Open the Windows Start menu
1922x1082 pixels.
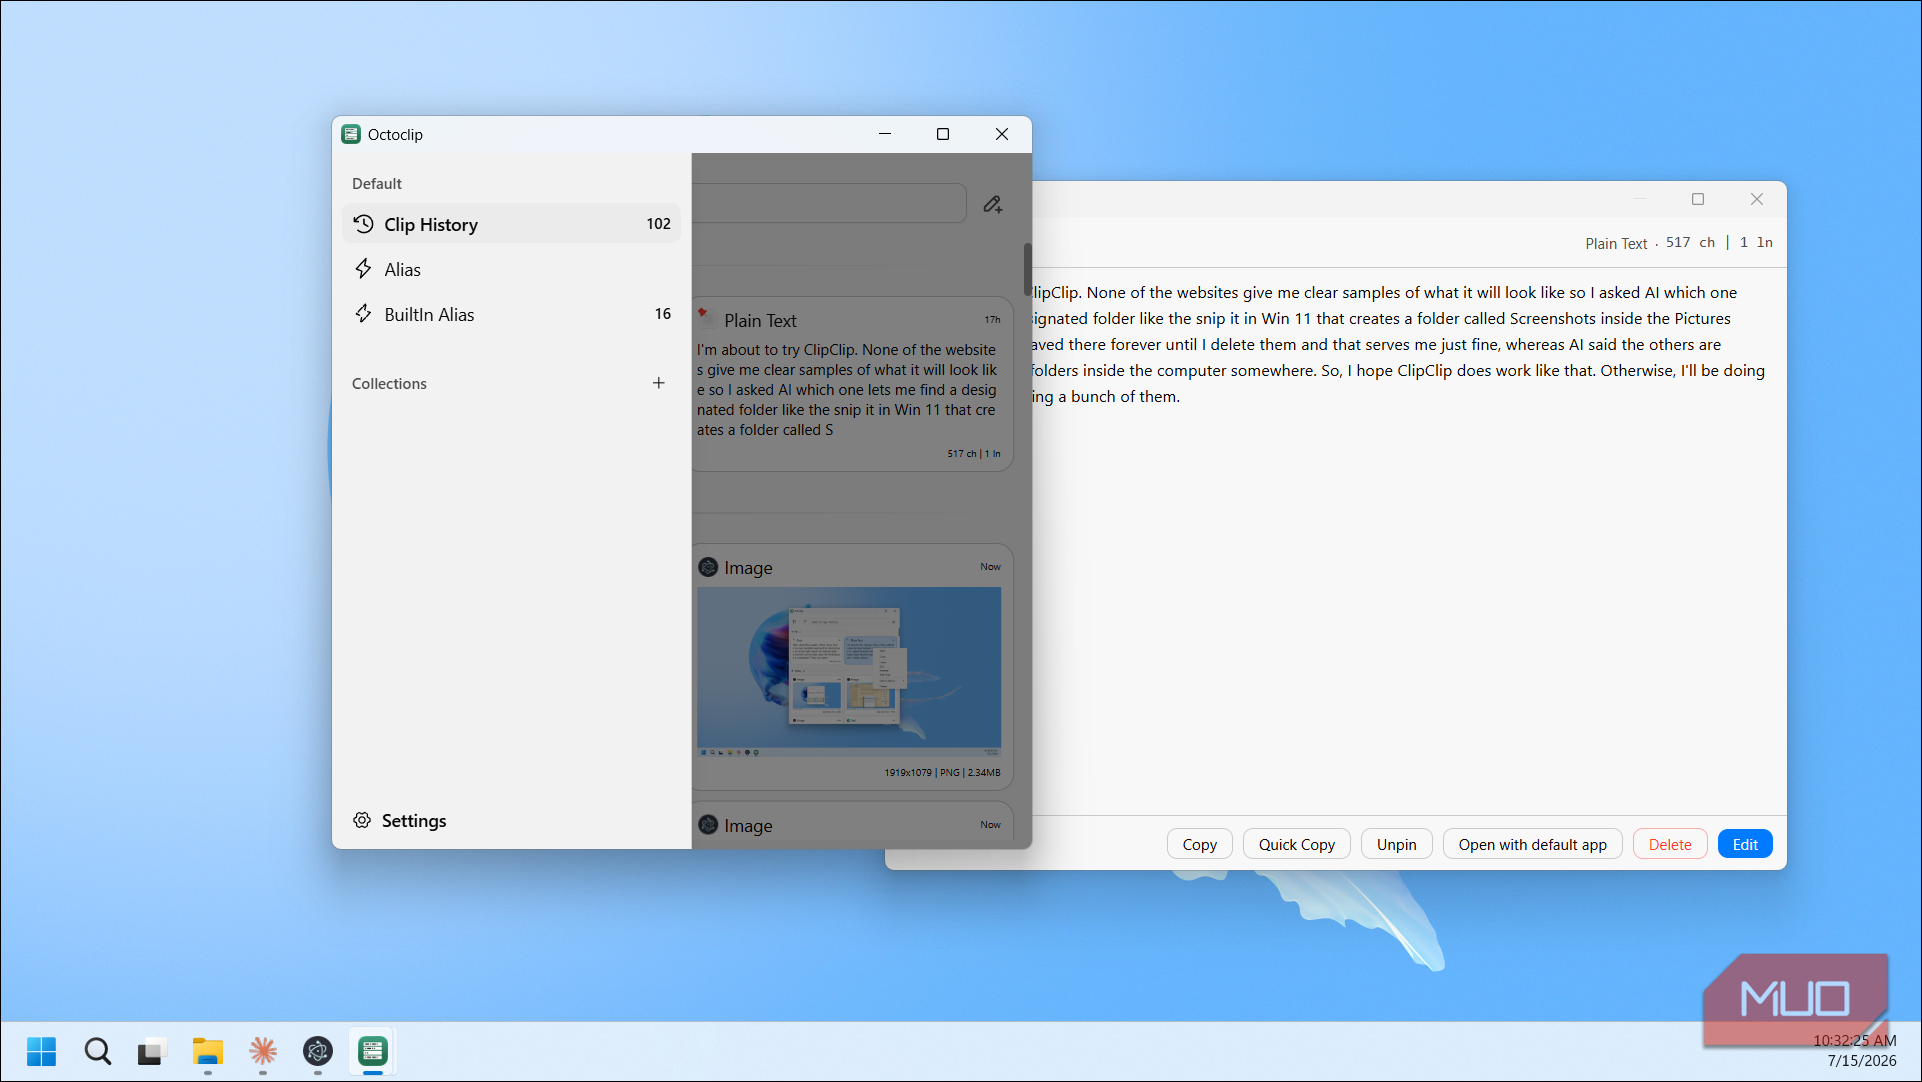click(x=42, y=1051)
